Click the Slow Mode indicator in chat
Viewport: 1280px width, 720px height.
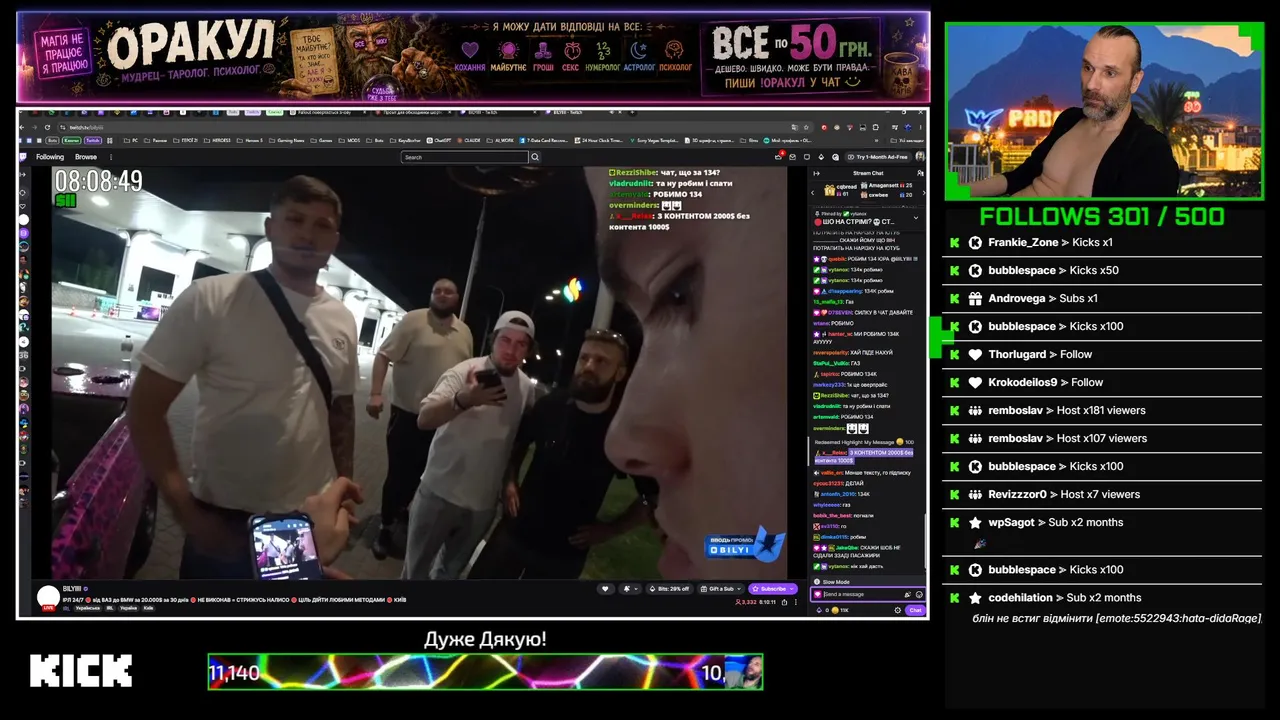tap(831, 582)
